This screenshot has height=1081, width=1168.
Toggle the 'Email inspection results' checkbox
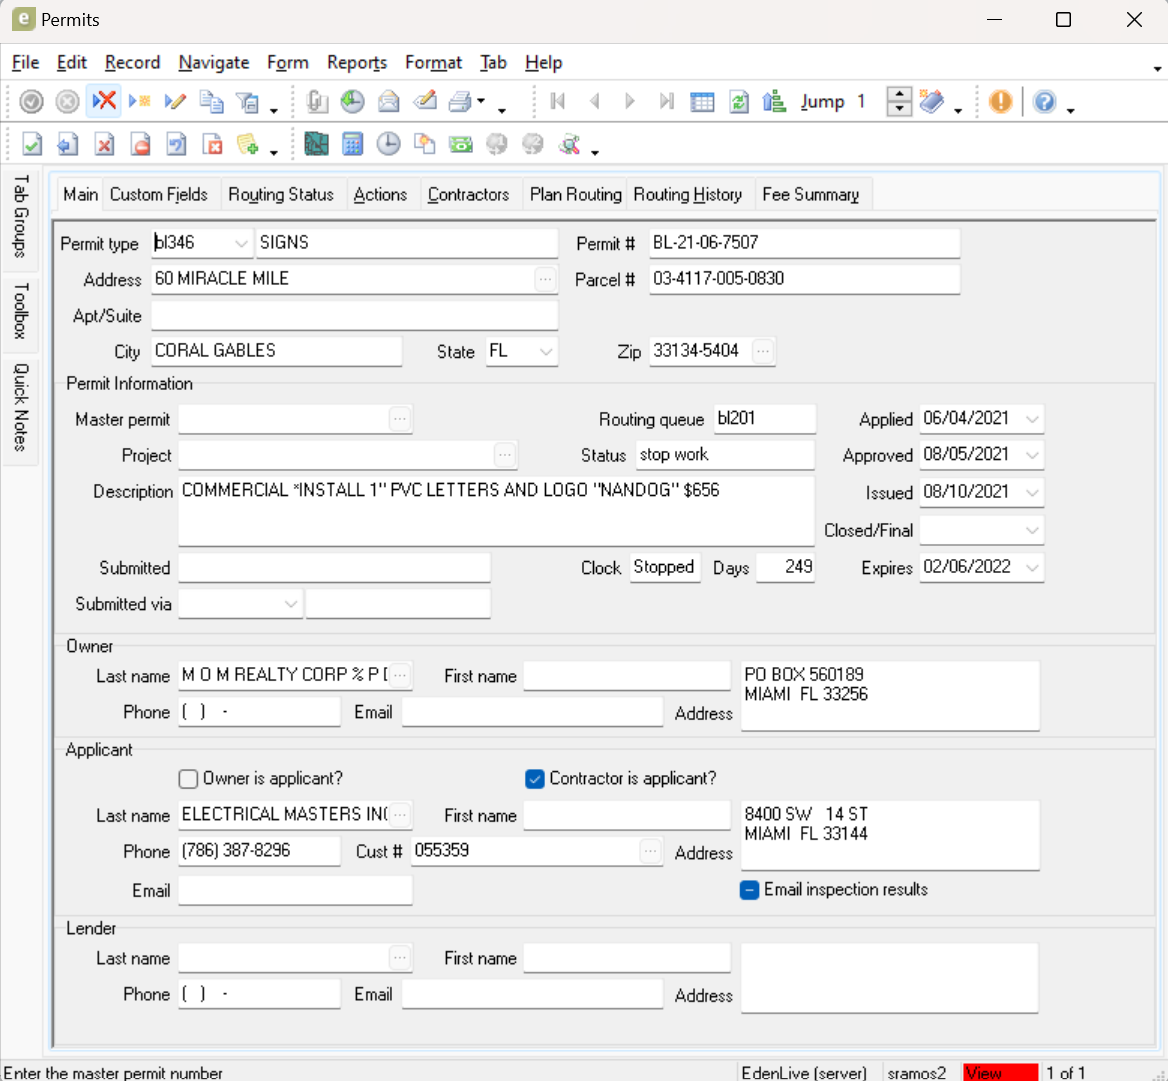click(749, 889)
